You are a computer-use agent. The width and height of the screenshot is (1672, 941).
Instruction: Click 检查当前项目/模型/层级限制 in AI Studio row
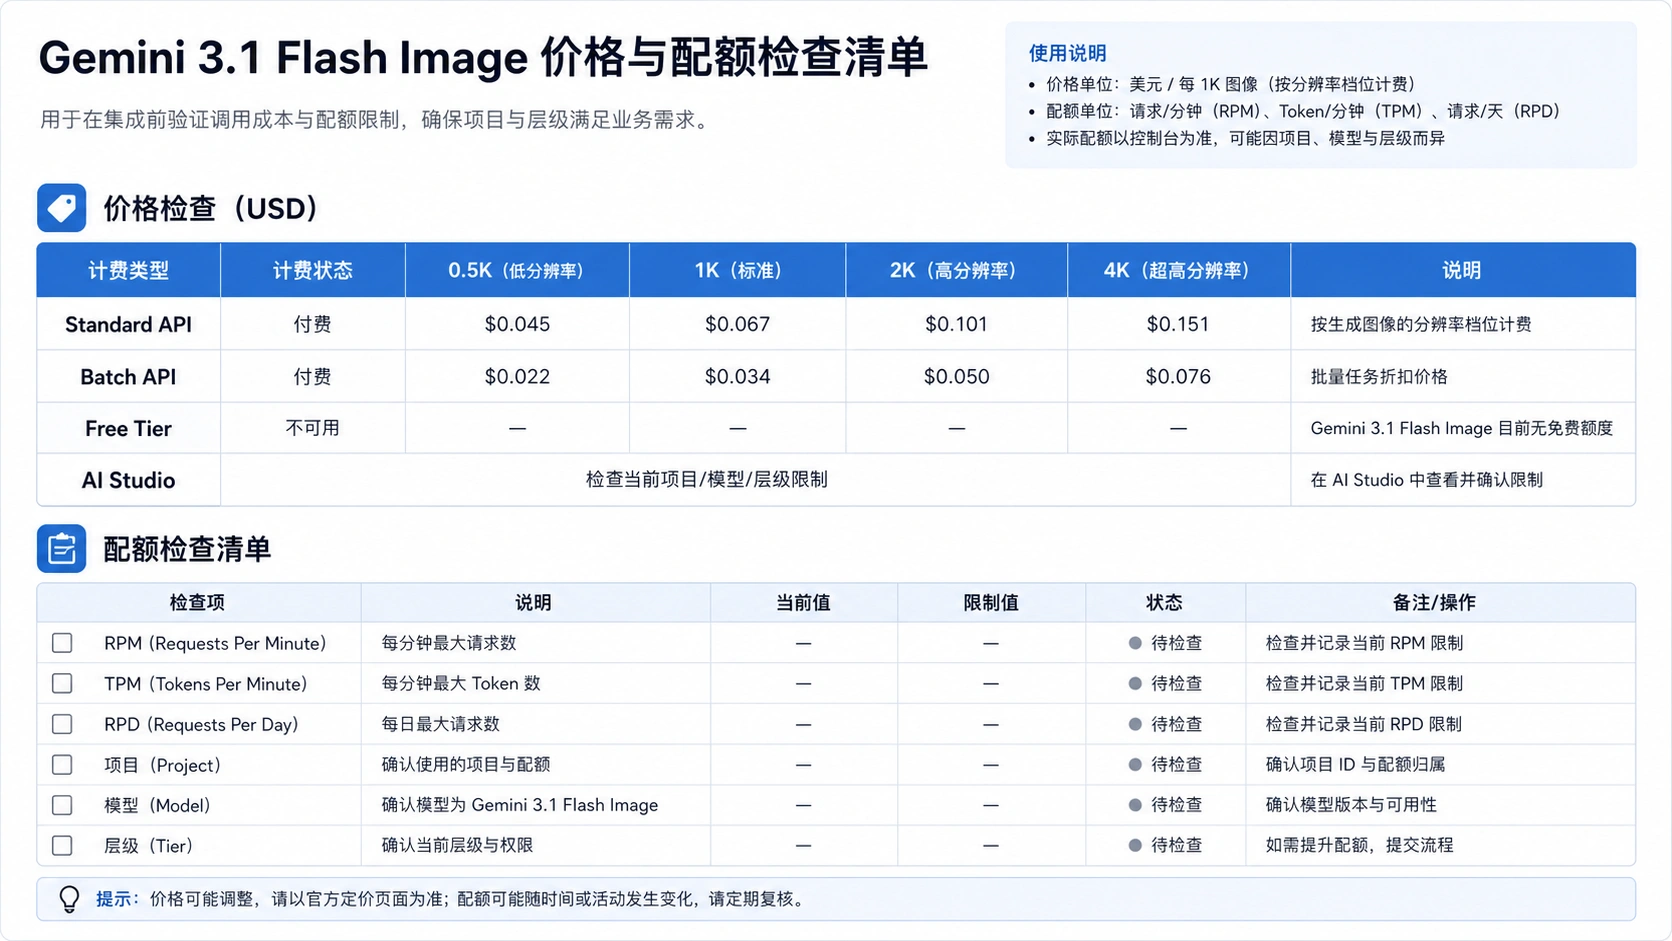pyautogui.click(x=706, y=480)
